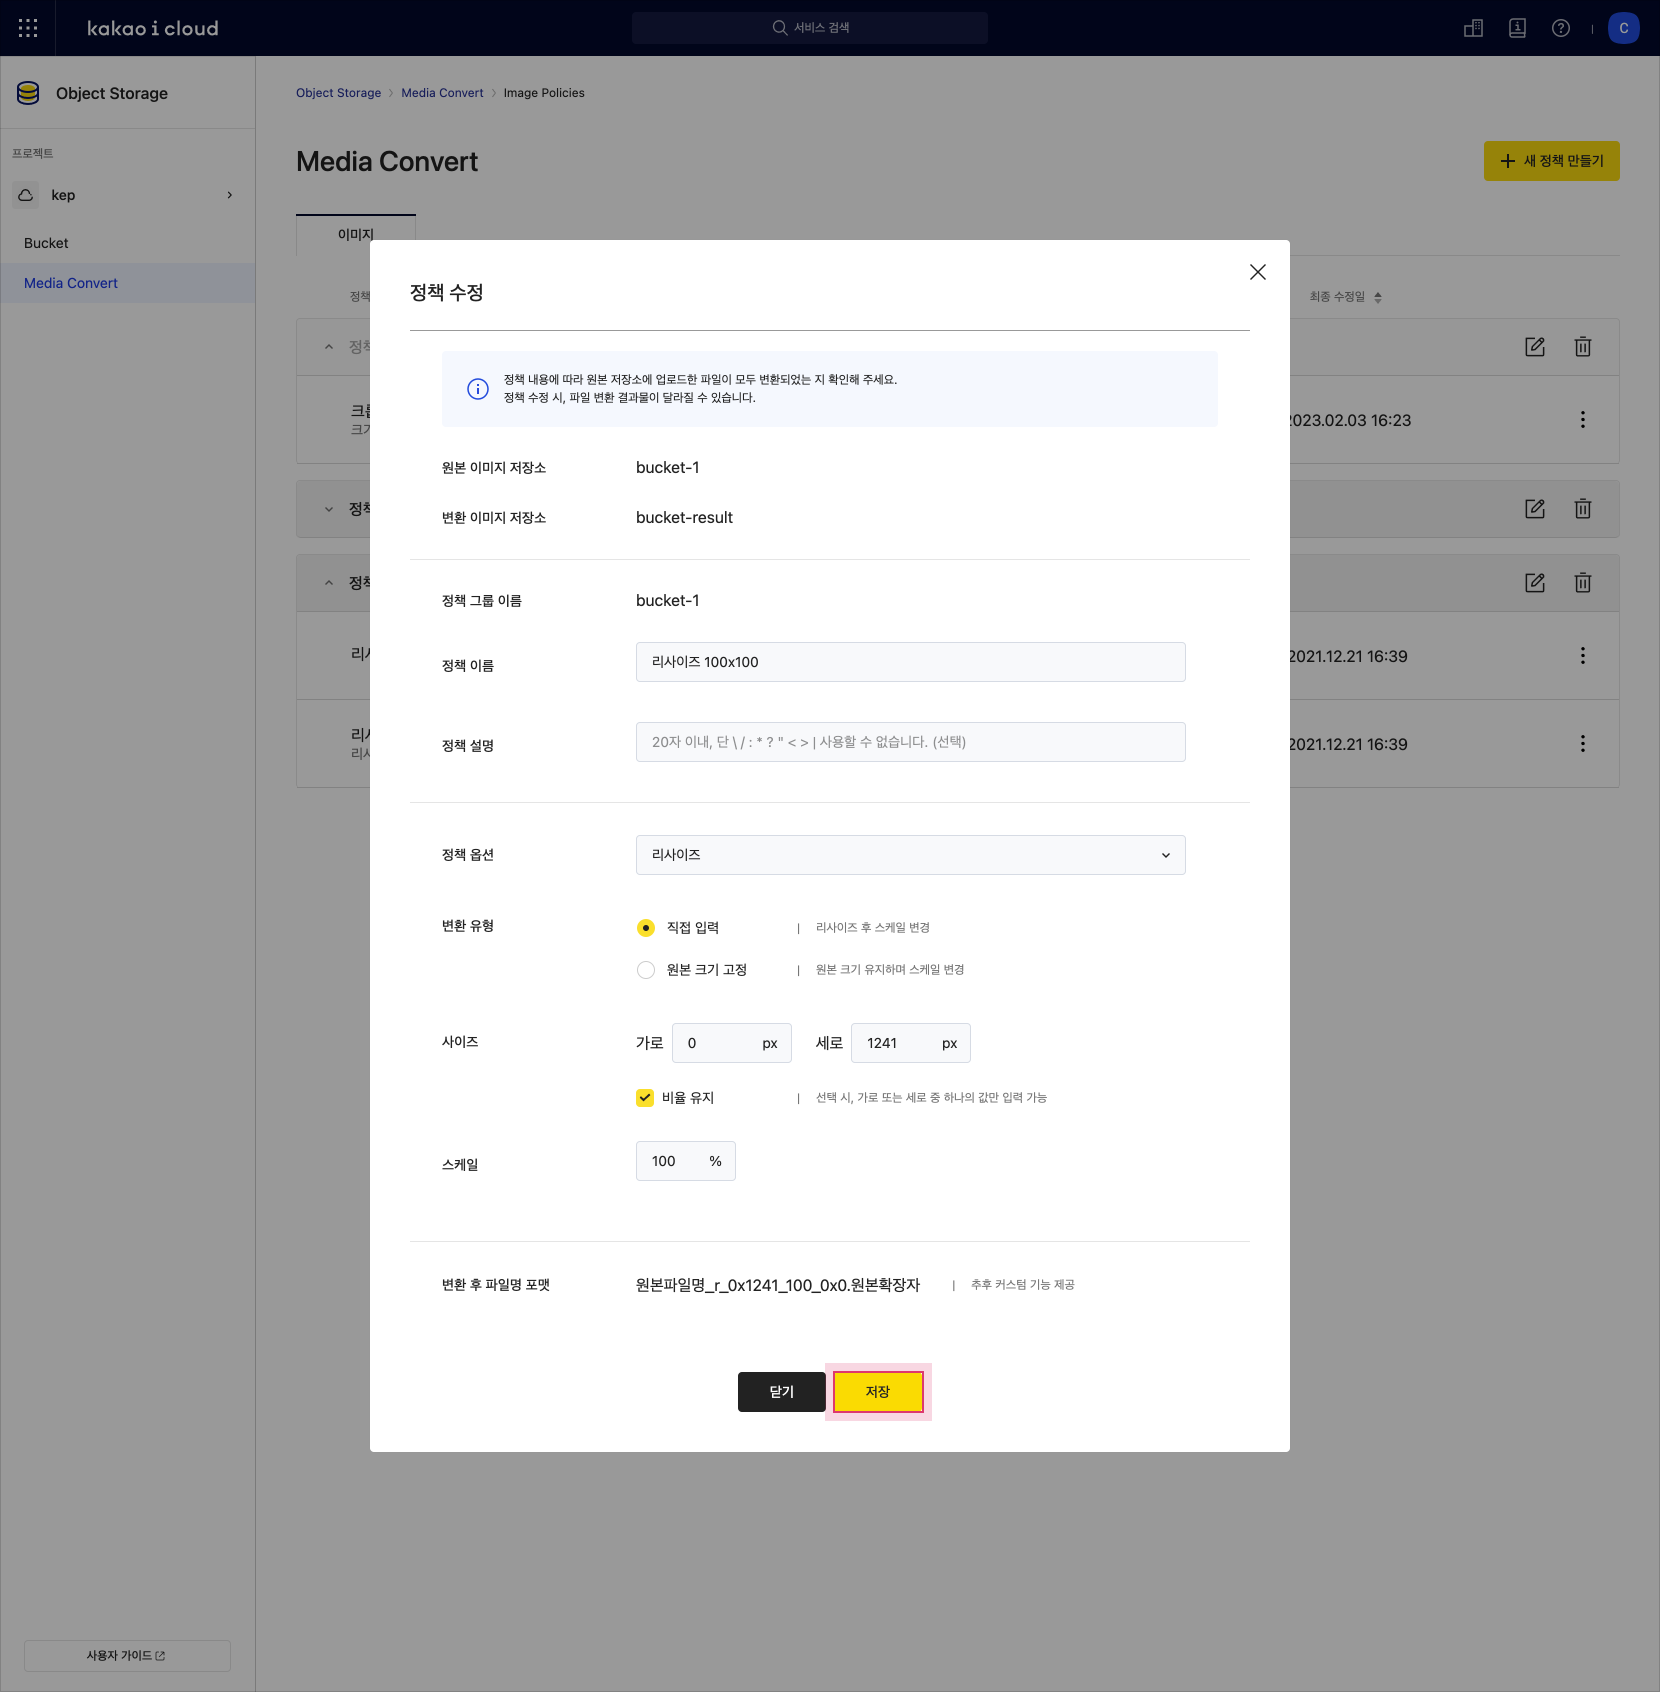Delete the first policy group with trash icon
Screen dimensions: 1660x1692
[x=1583, y=347]
